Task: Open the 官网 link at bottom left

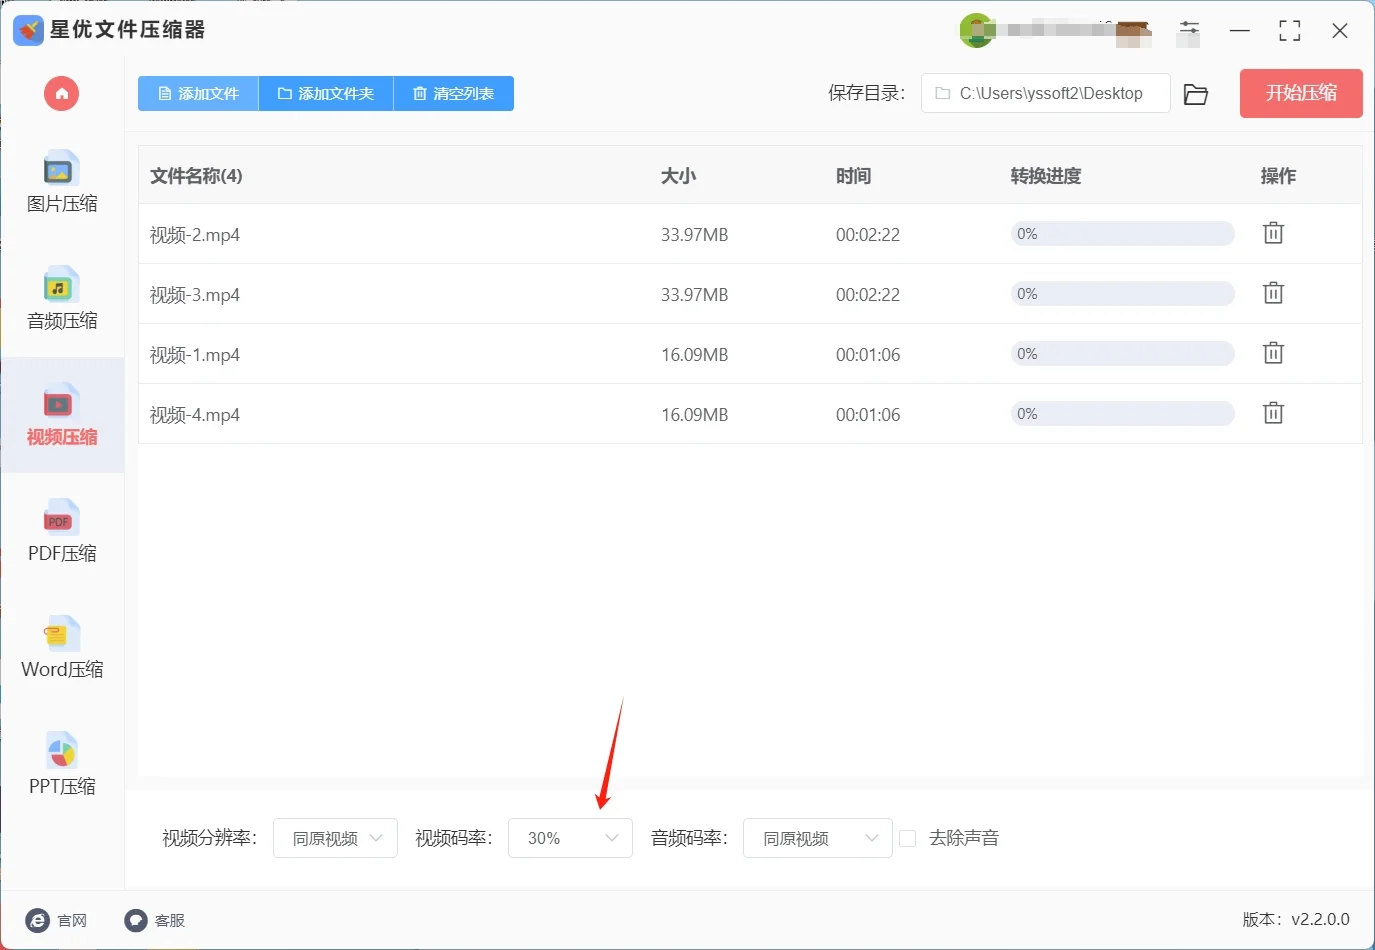Action: pyautogui.click(x=57, y=920)
